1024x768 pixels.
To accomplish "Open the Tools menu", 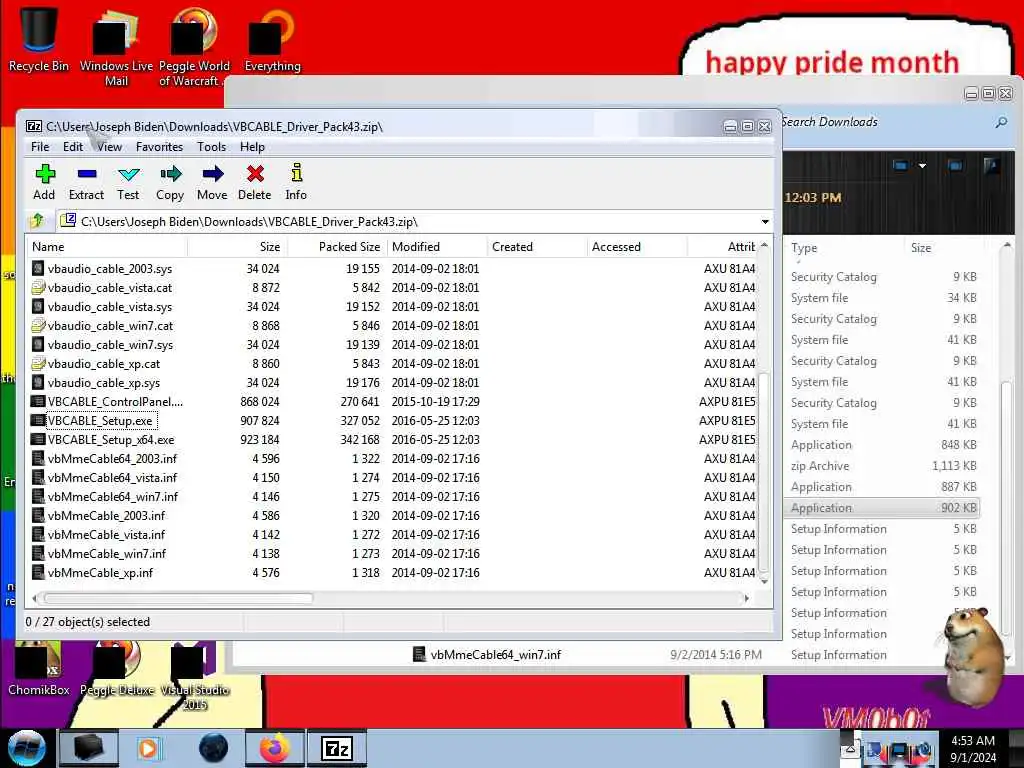I will 212,147.
